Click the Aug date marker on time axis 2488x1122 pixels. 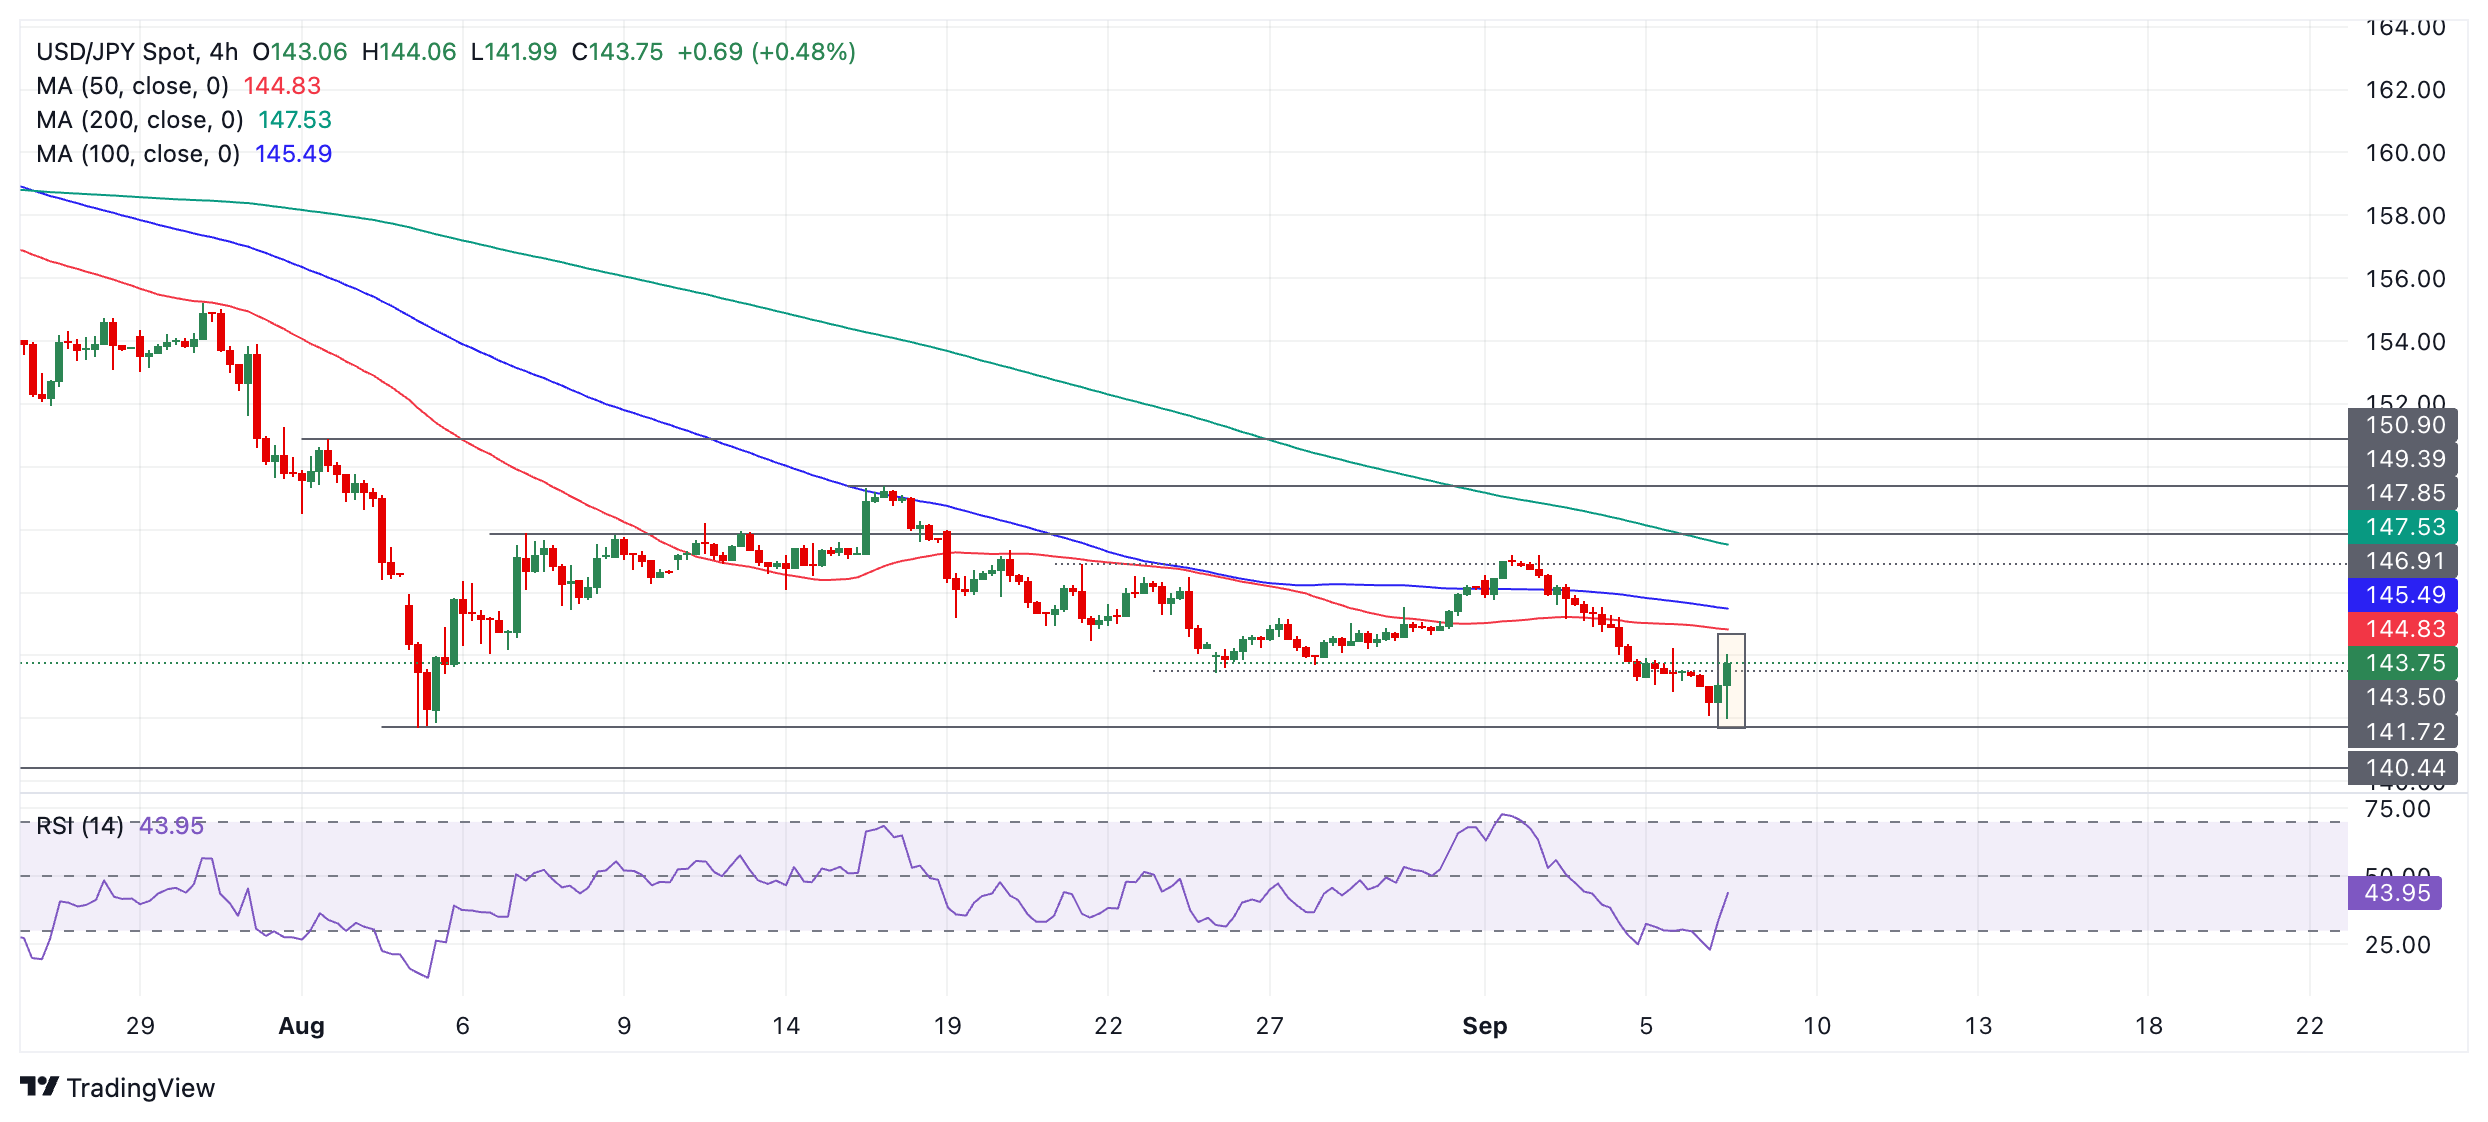tap(301, 1026)
